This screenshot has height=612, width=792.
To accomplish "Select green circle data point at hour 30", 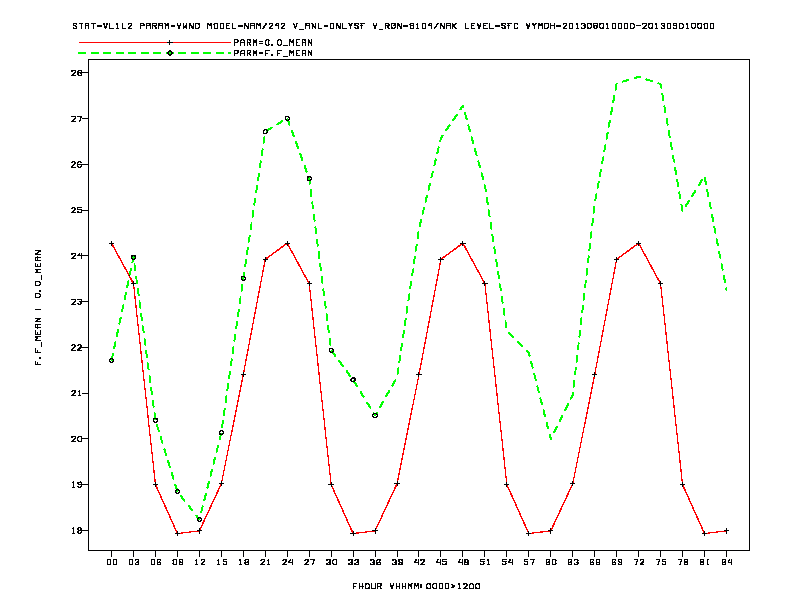I will 331,350.
